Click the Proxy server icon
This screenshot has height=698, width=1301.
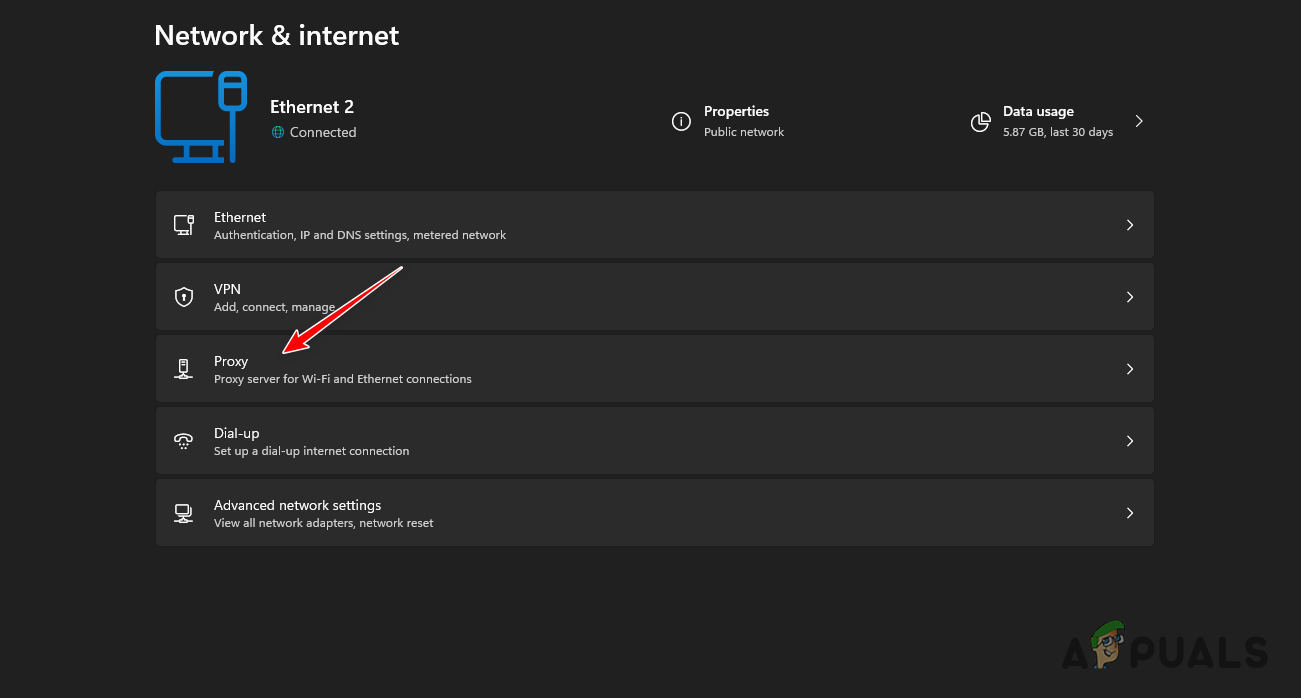tap(184, 368)
